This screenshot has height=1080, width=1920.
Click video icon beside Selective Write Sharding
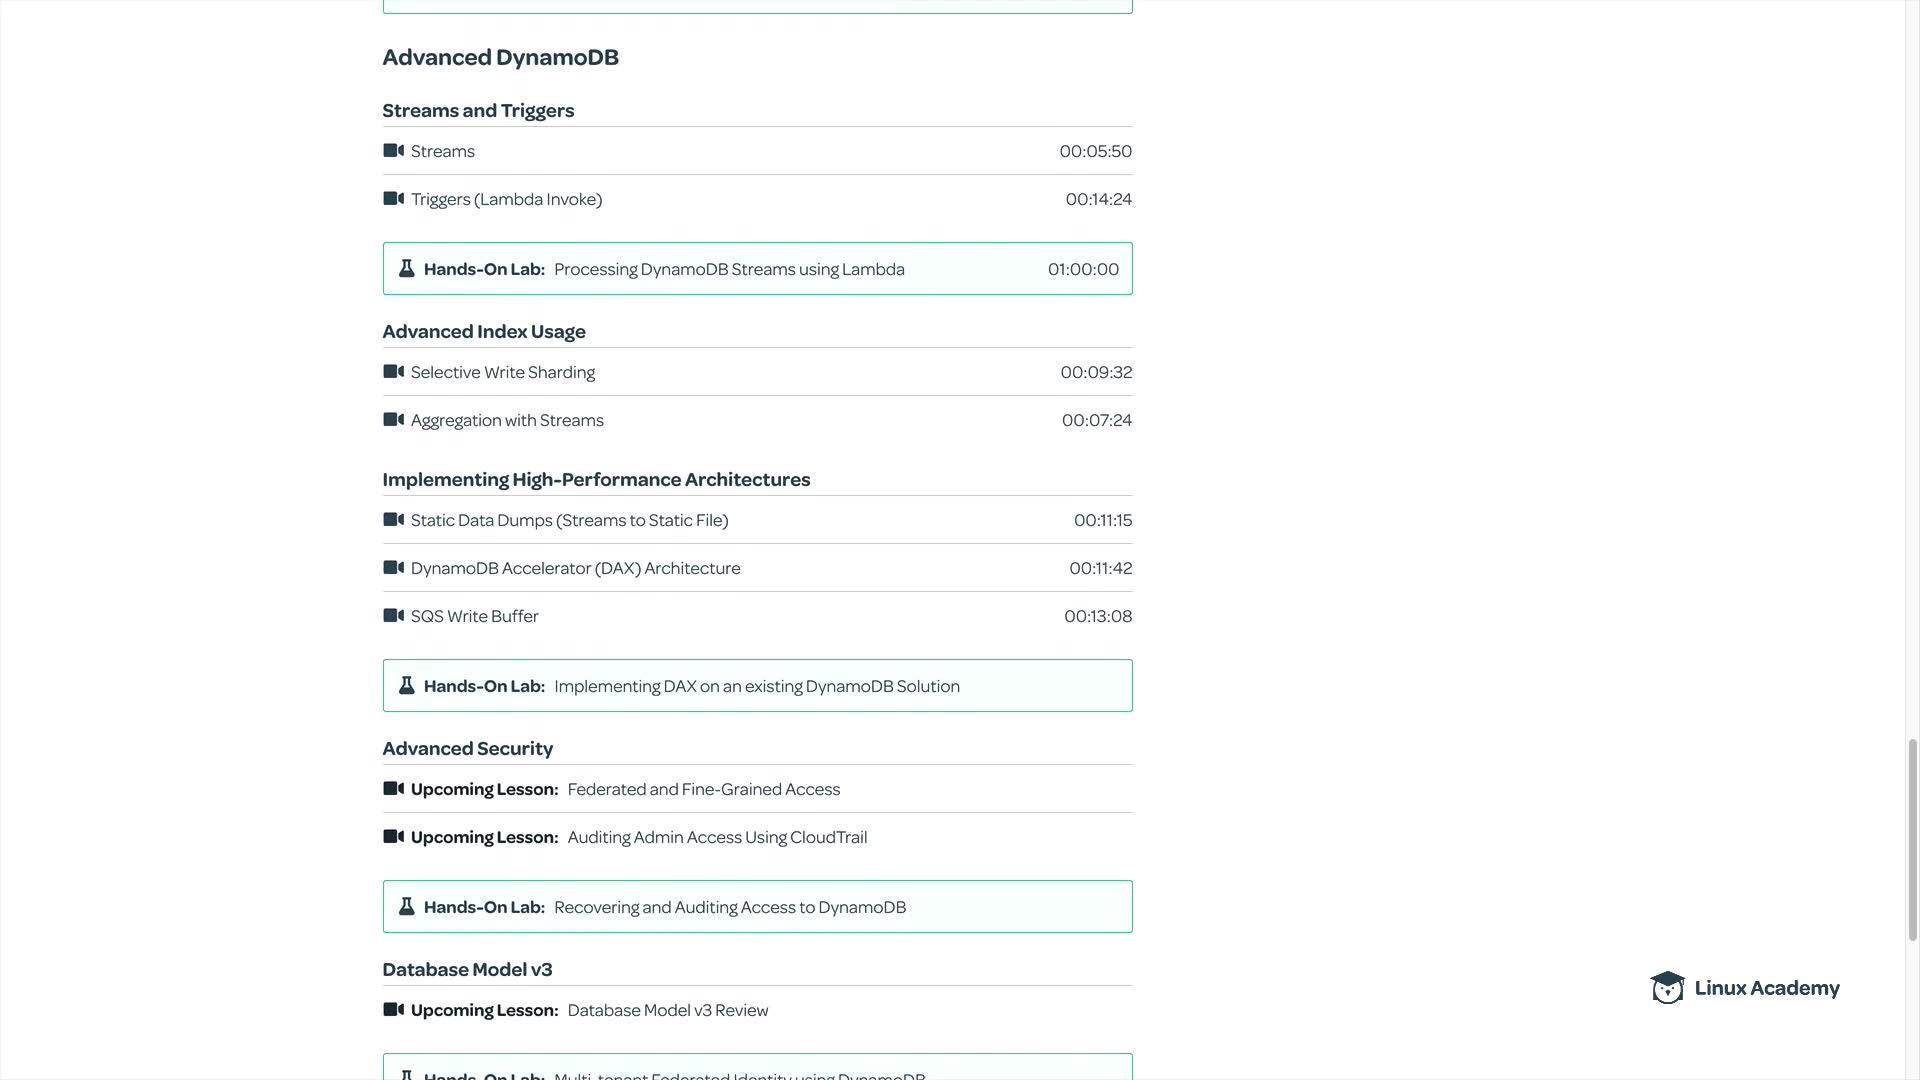pyautogui.click(x=393, y=372)
